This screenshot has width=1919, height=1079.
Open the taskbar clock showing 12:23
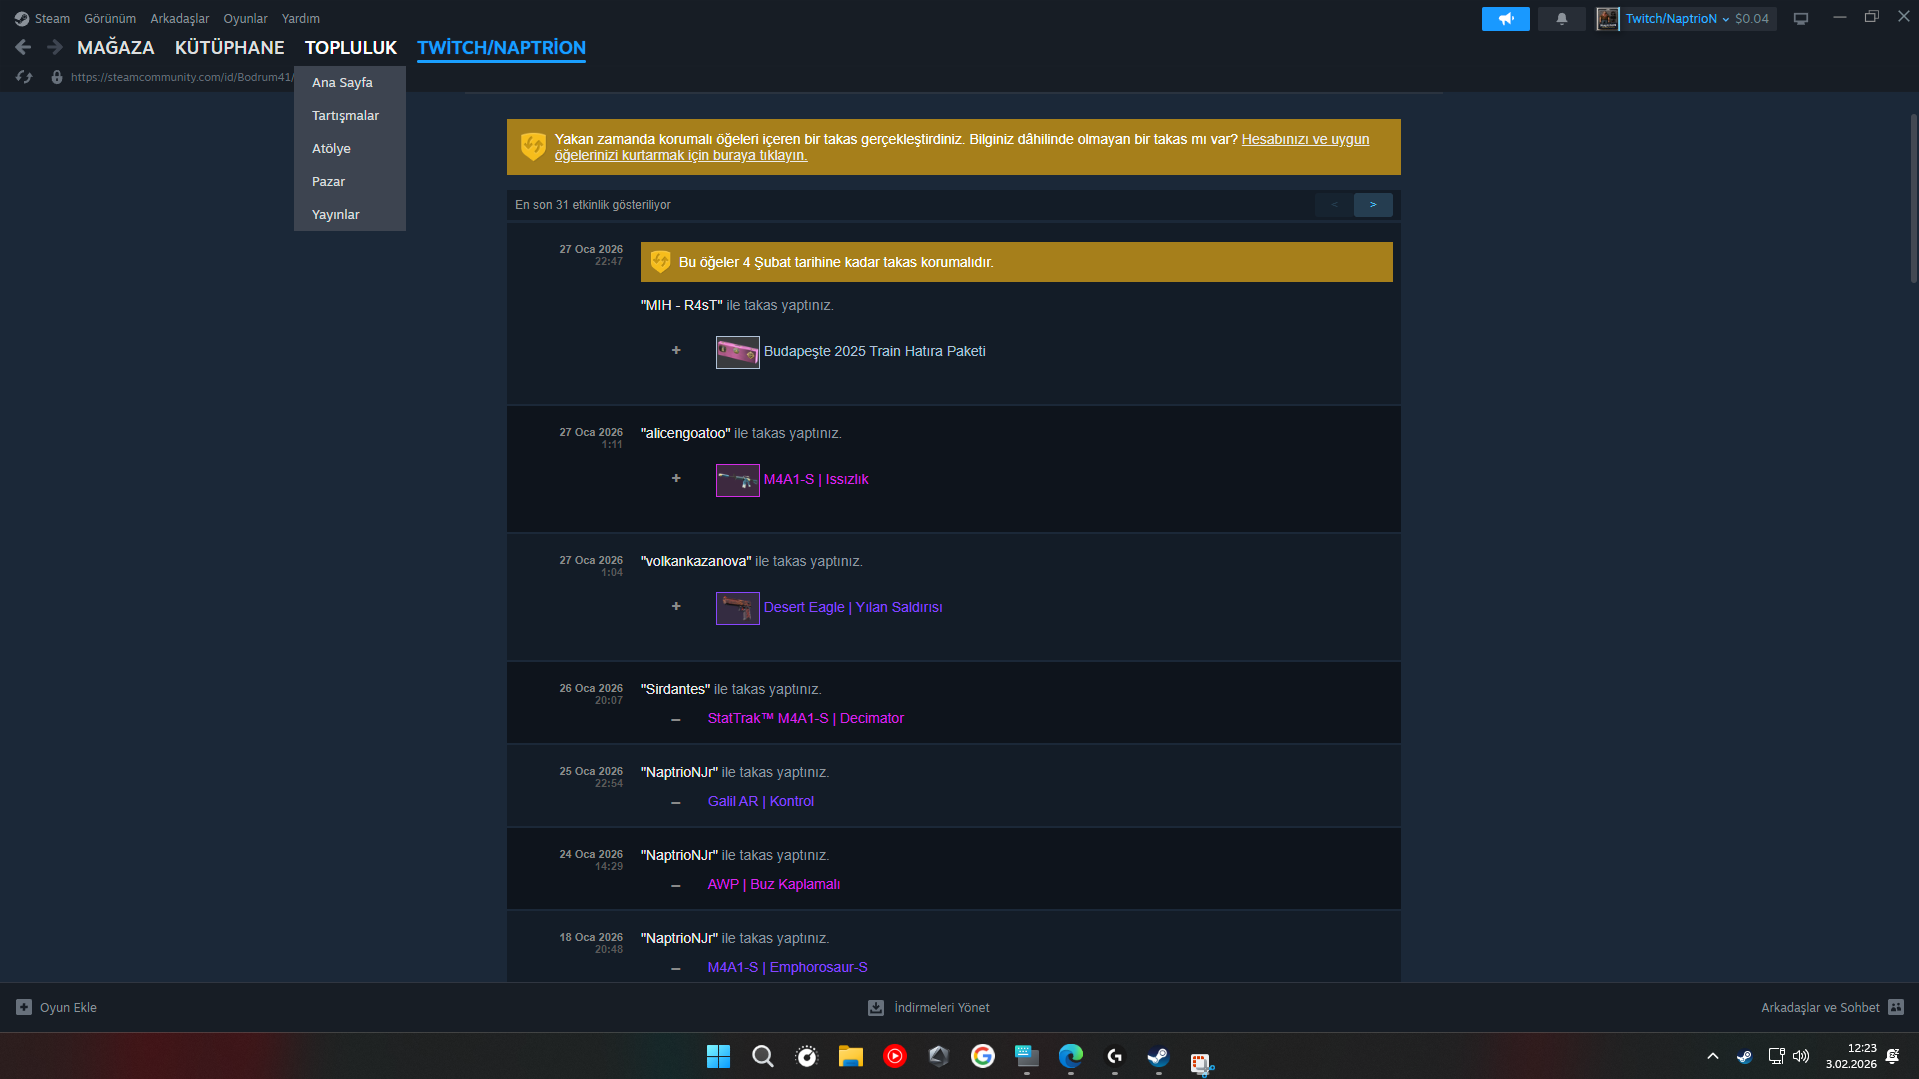tap(1851, 1056)
